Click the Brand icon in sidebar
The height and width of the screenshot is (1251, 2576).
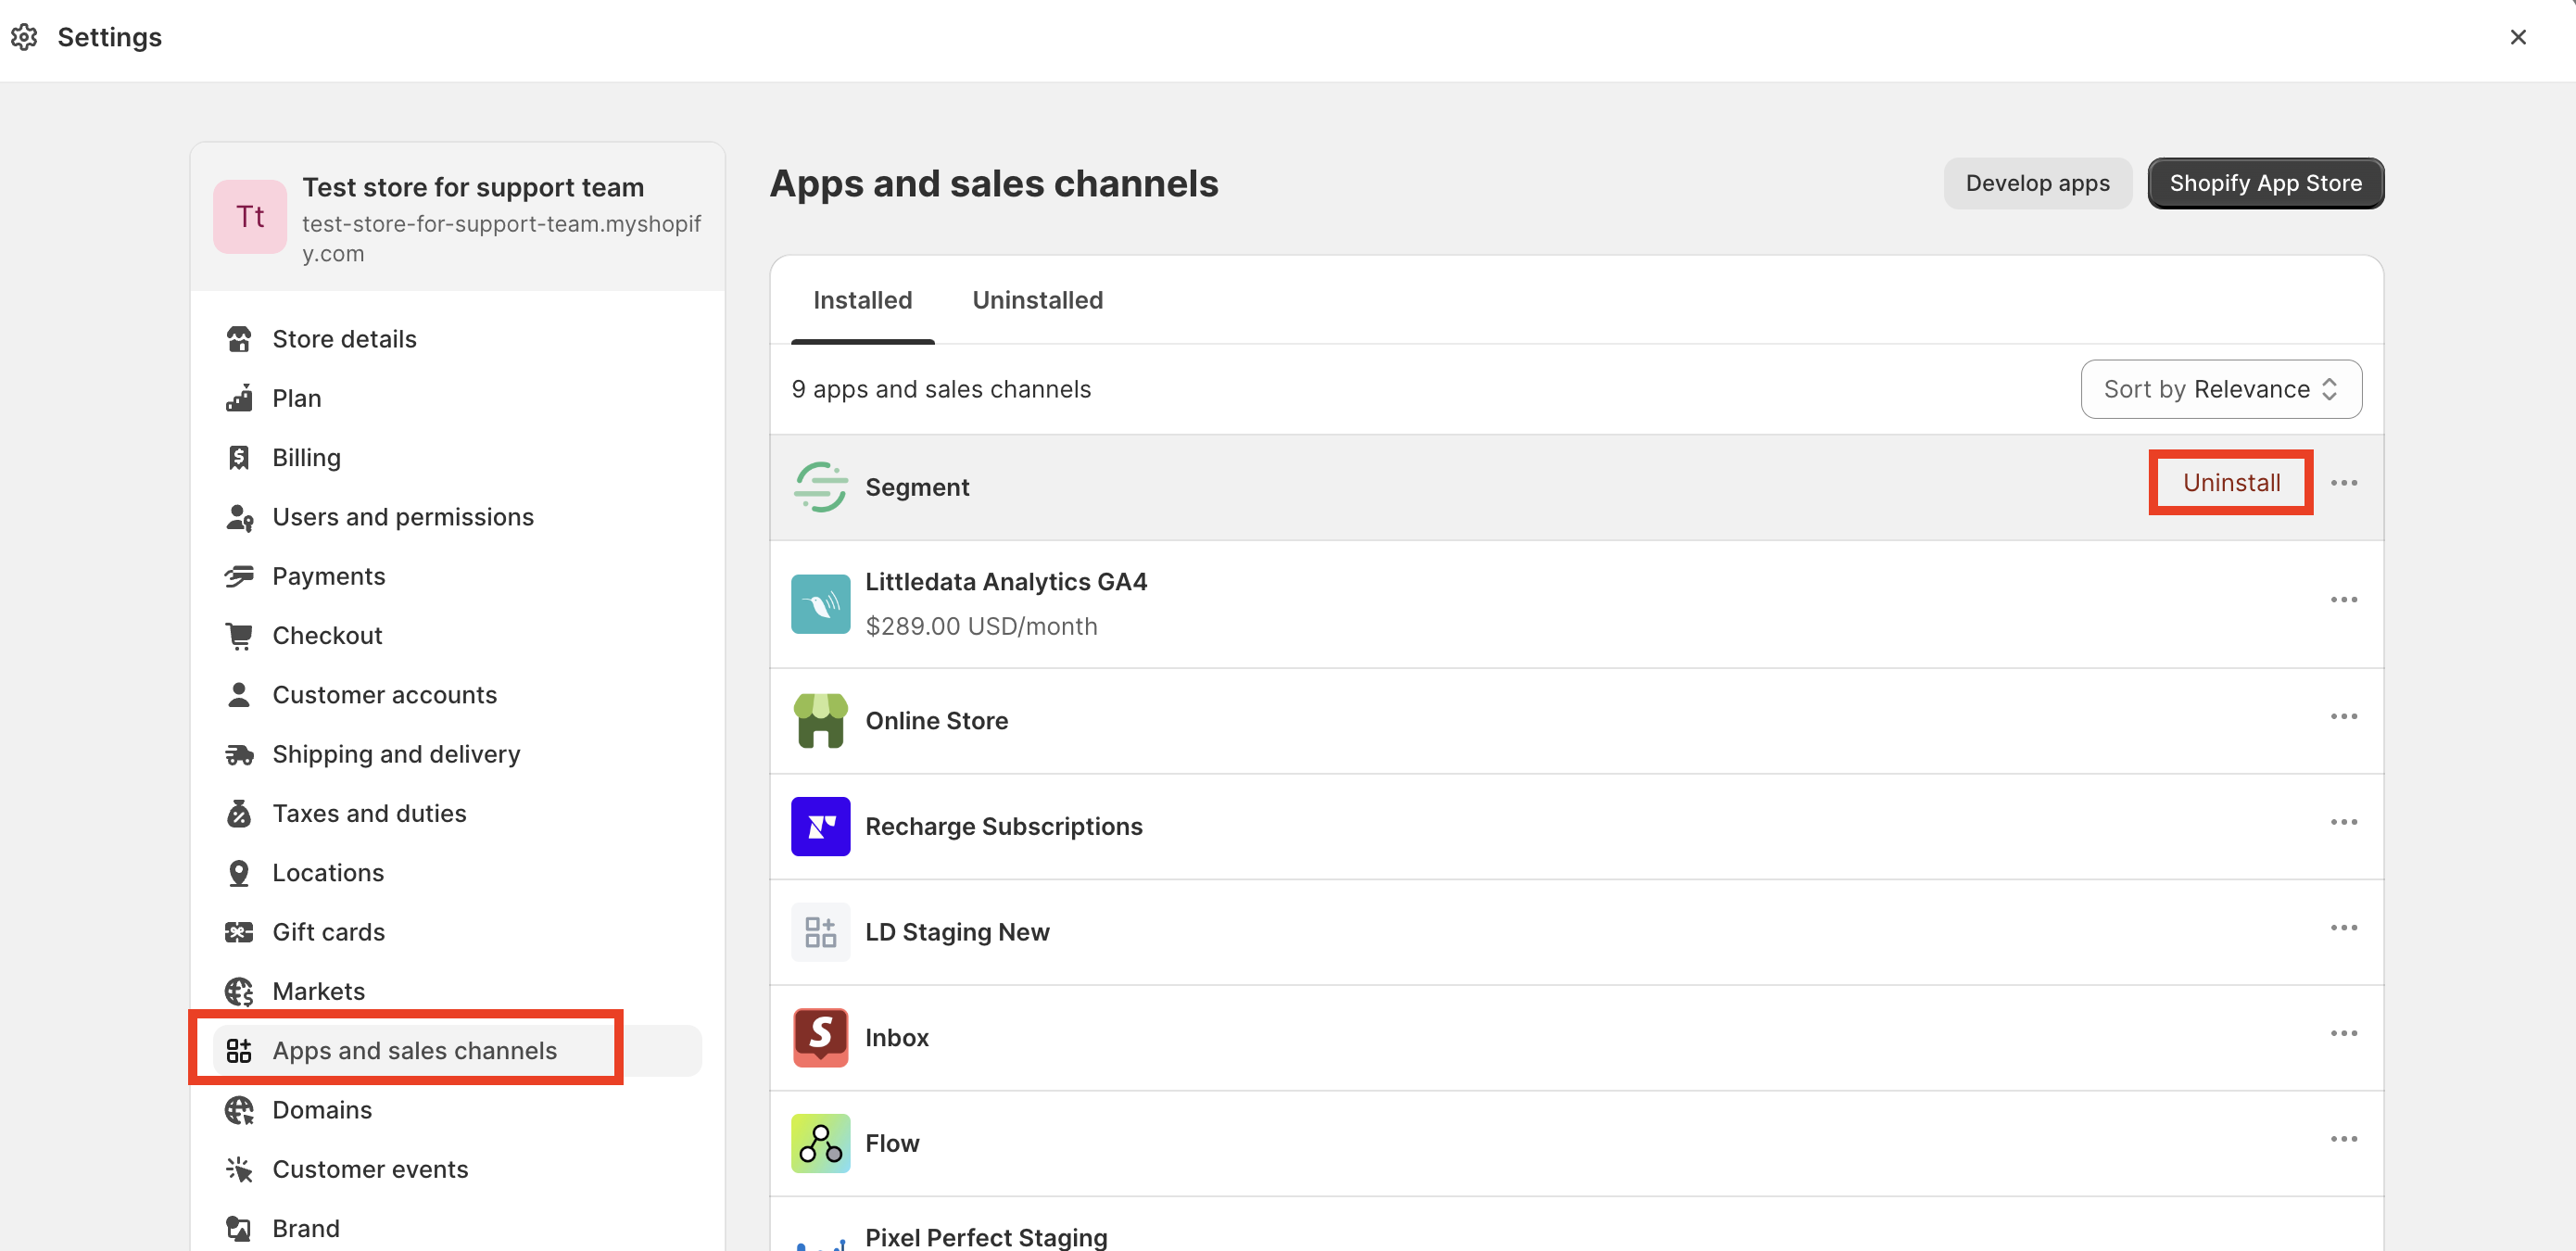[239, 1228]
